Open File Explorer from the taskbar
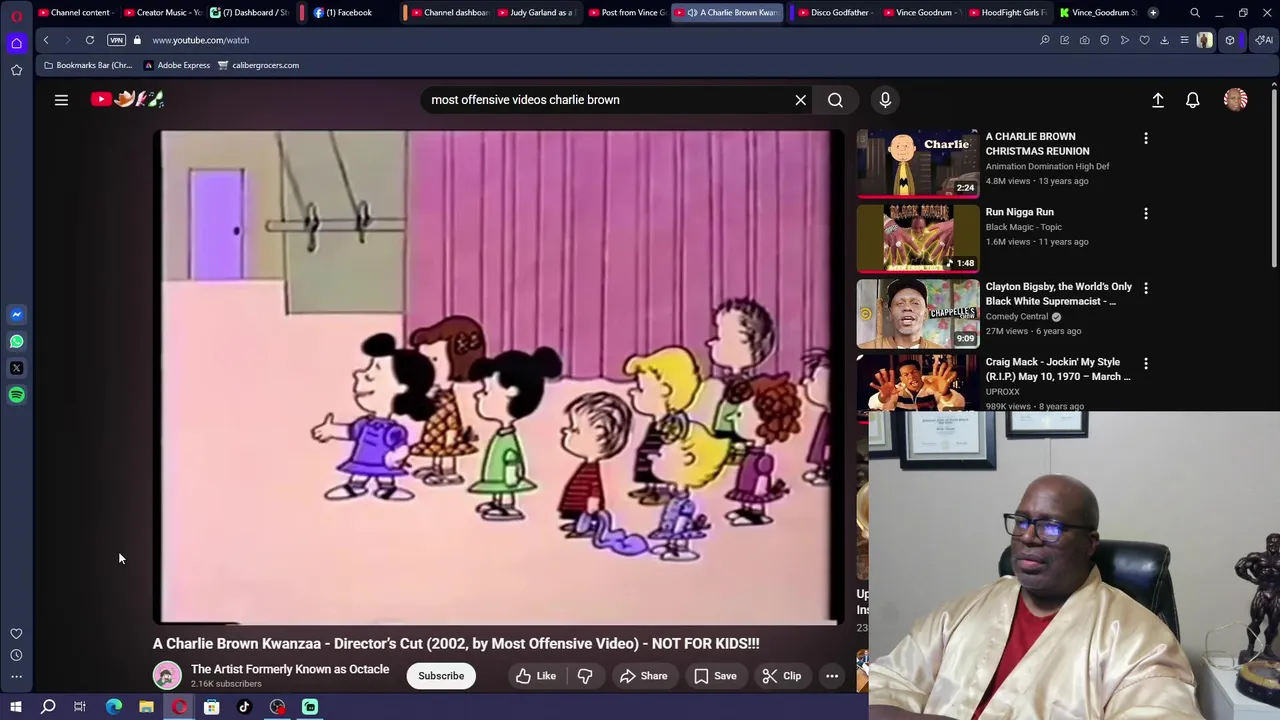 [146, 707]
